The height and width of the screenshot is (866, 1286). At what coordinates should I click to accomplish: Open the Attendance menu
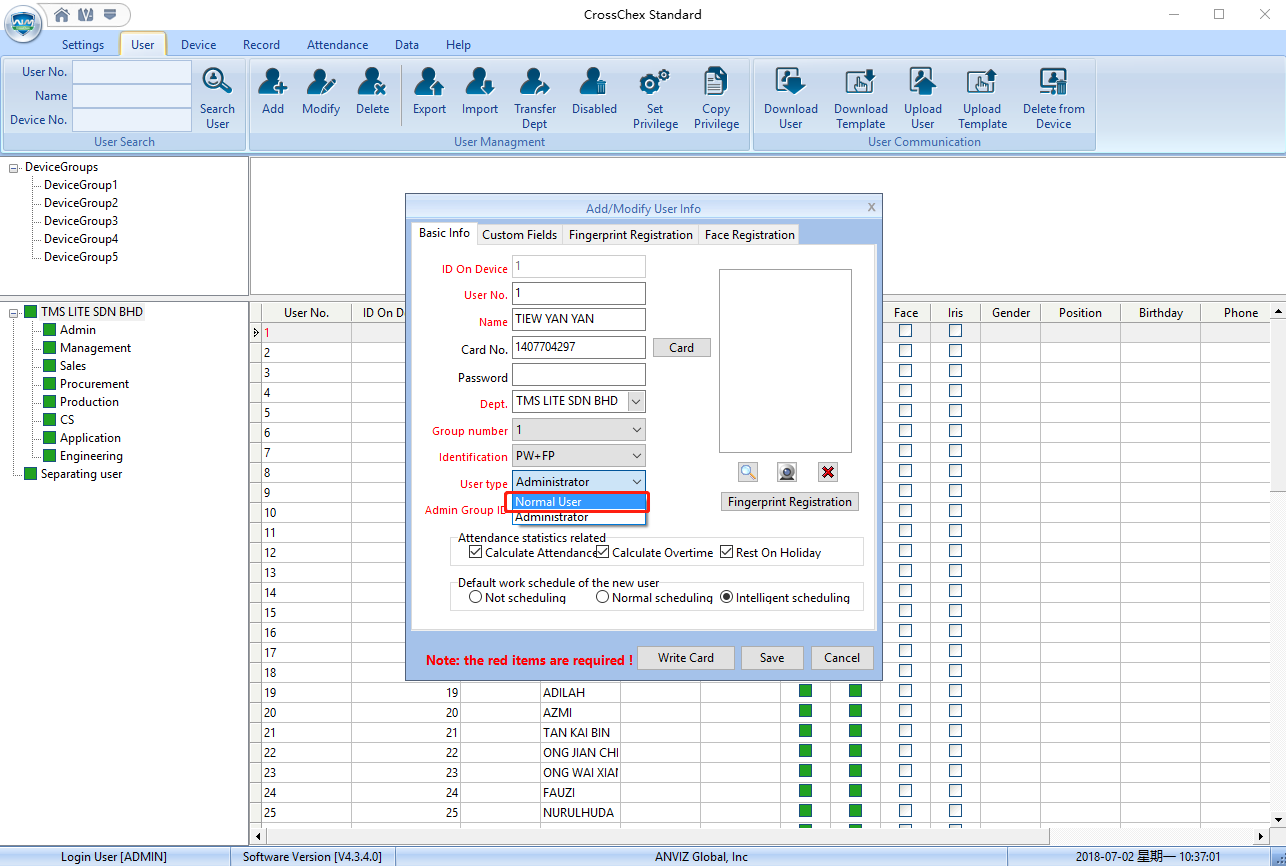click(x=337, y=44)
